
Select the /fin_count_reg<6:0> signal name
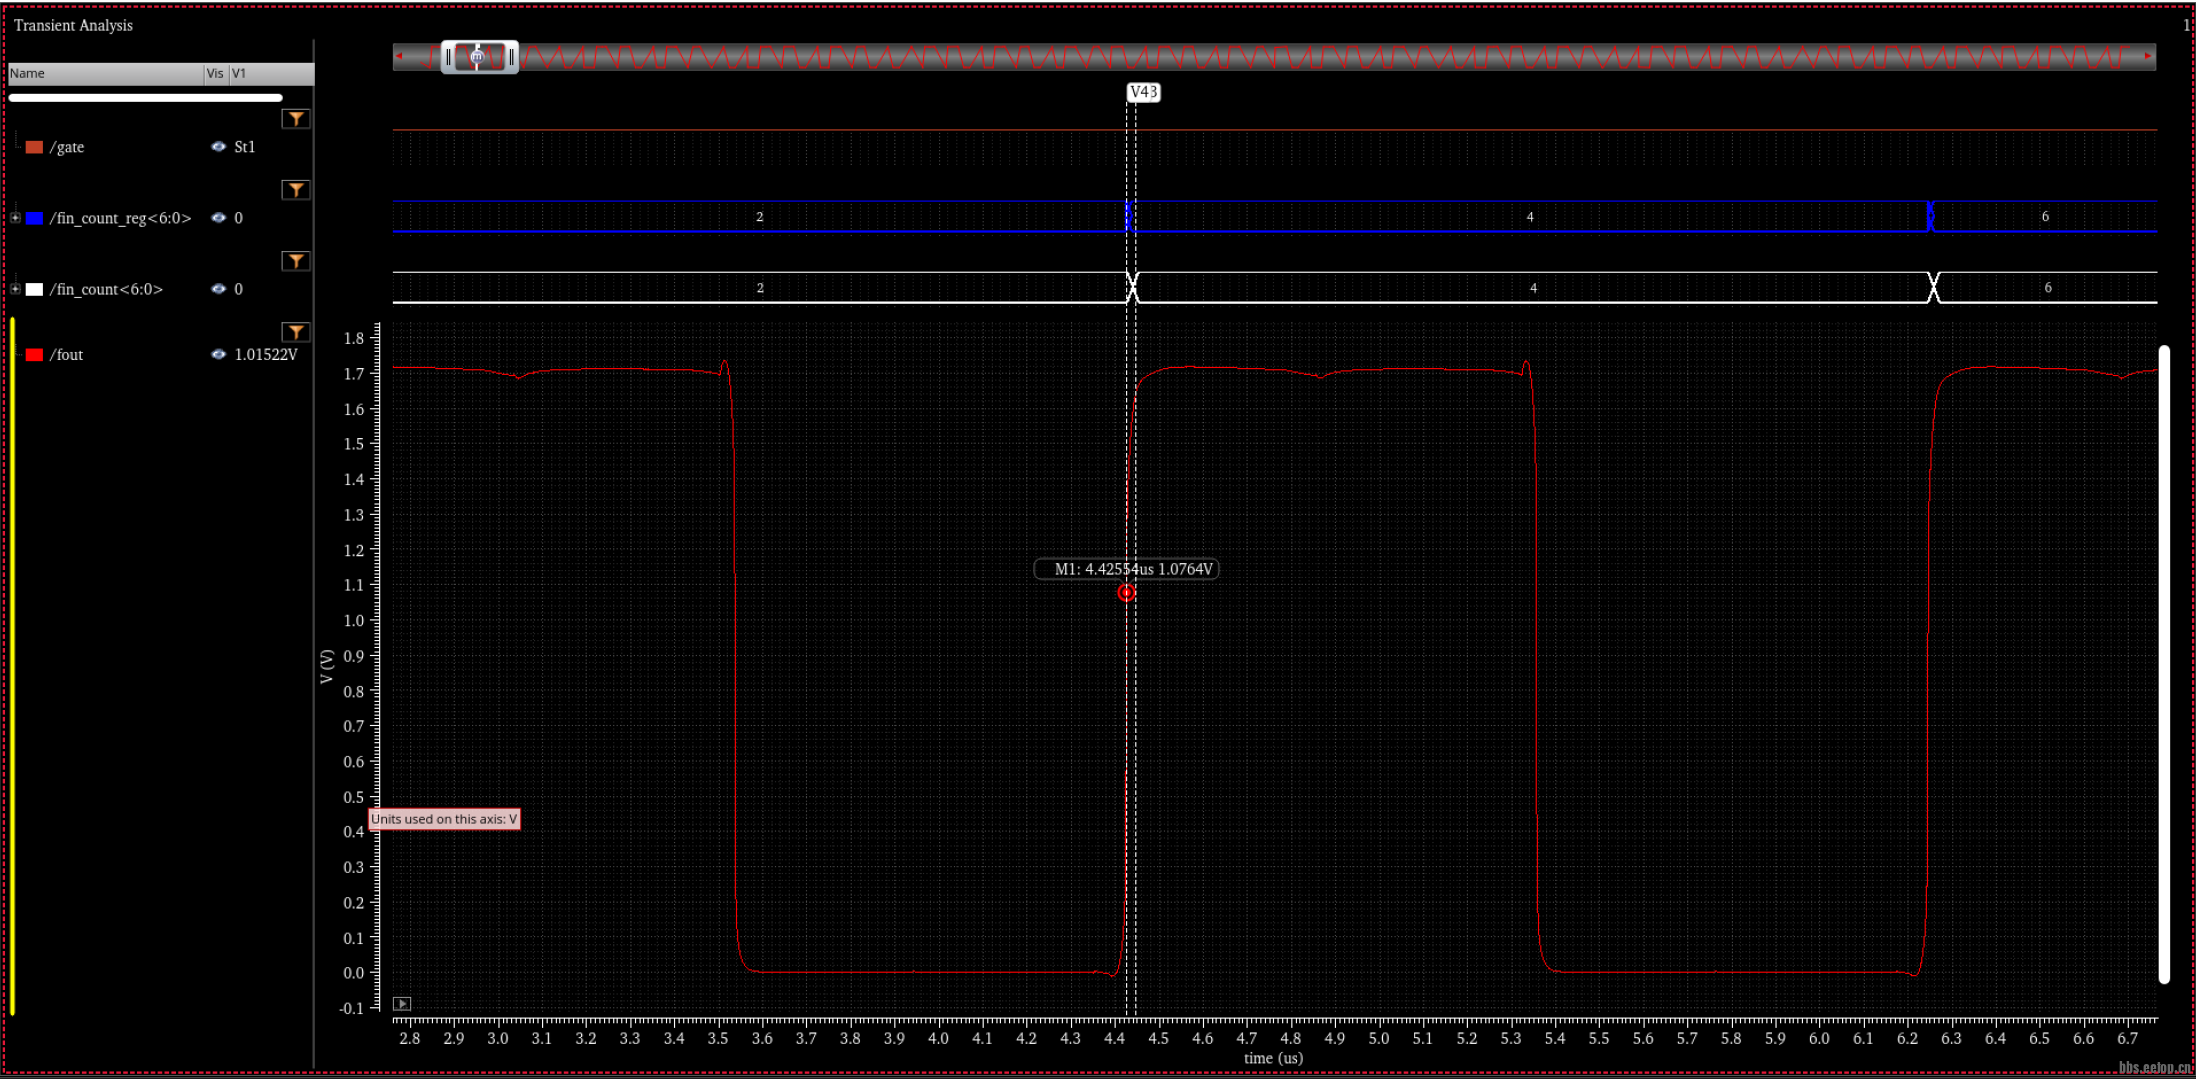coord(120,218)
